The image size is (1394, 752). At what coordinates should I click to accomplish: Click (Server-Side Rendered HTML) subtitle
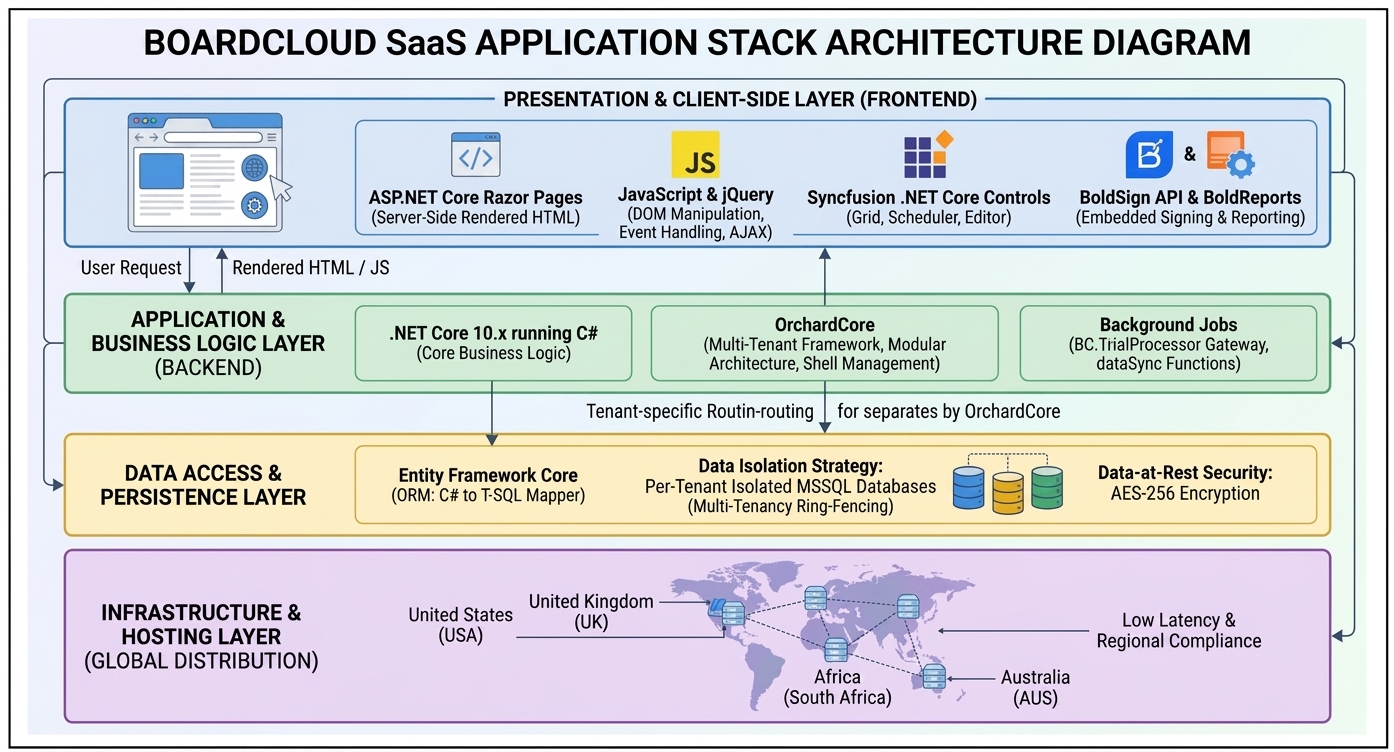coord(475,217)
